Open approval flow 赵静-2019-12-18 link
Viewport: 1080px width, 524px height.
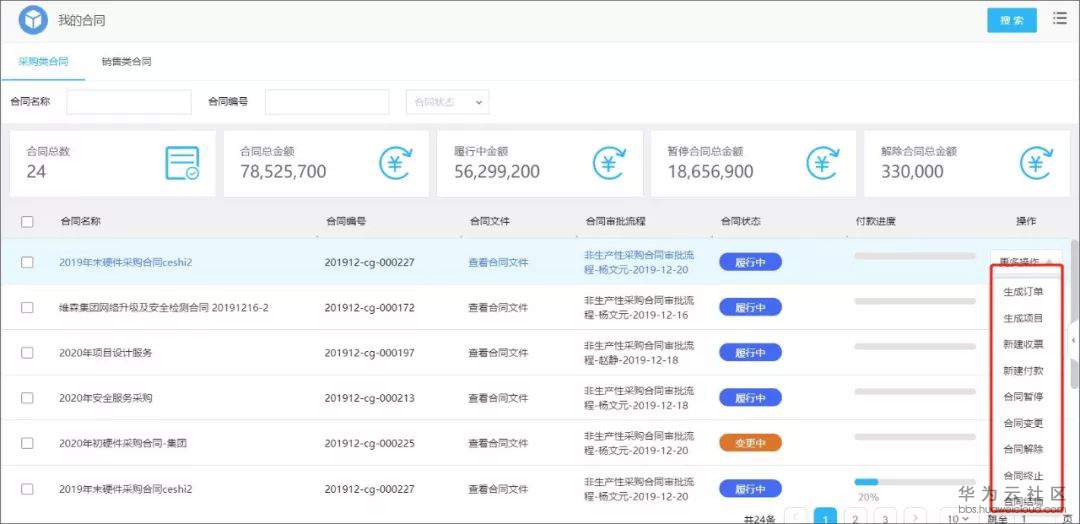[x=639, y=353]
